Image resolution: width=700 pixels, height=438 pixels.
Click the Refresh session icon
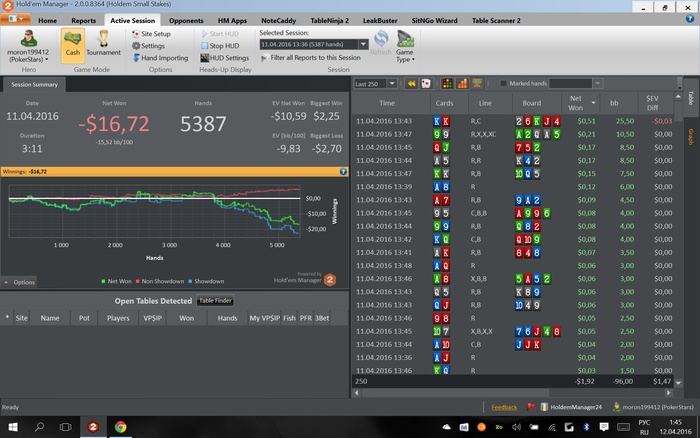[x=381, y=43]
